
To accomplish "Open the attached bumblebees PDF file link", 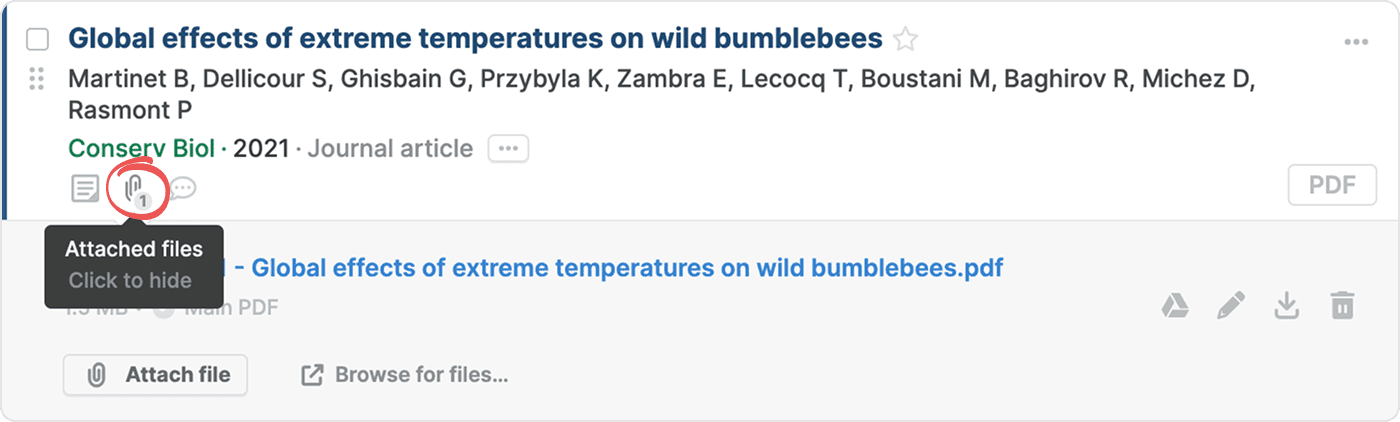I will pyautogui.click(x=626, y=268).
